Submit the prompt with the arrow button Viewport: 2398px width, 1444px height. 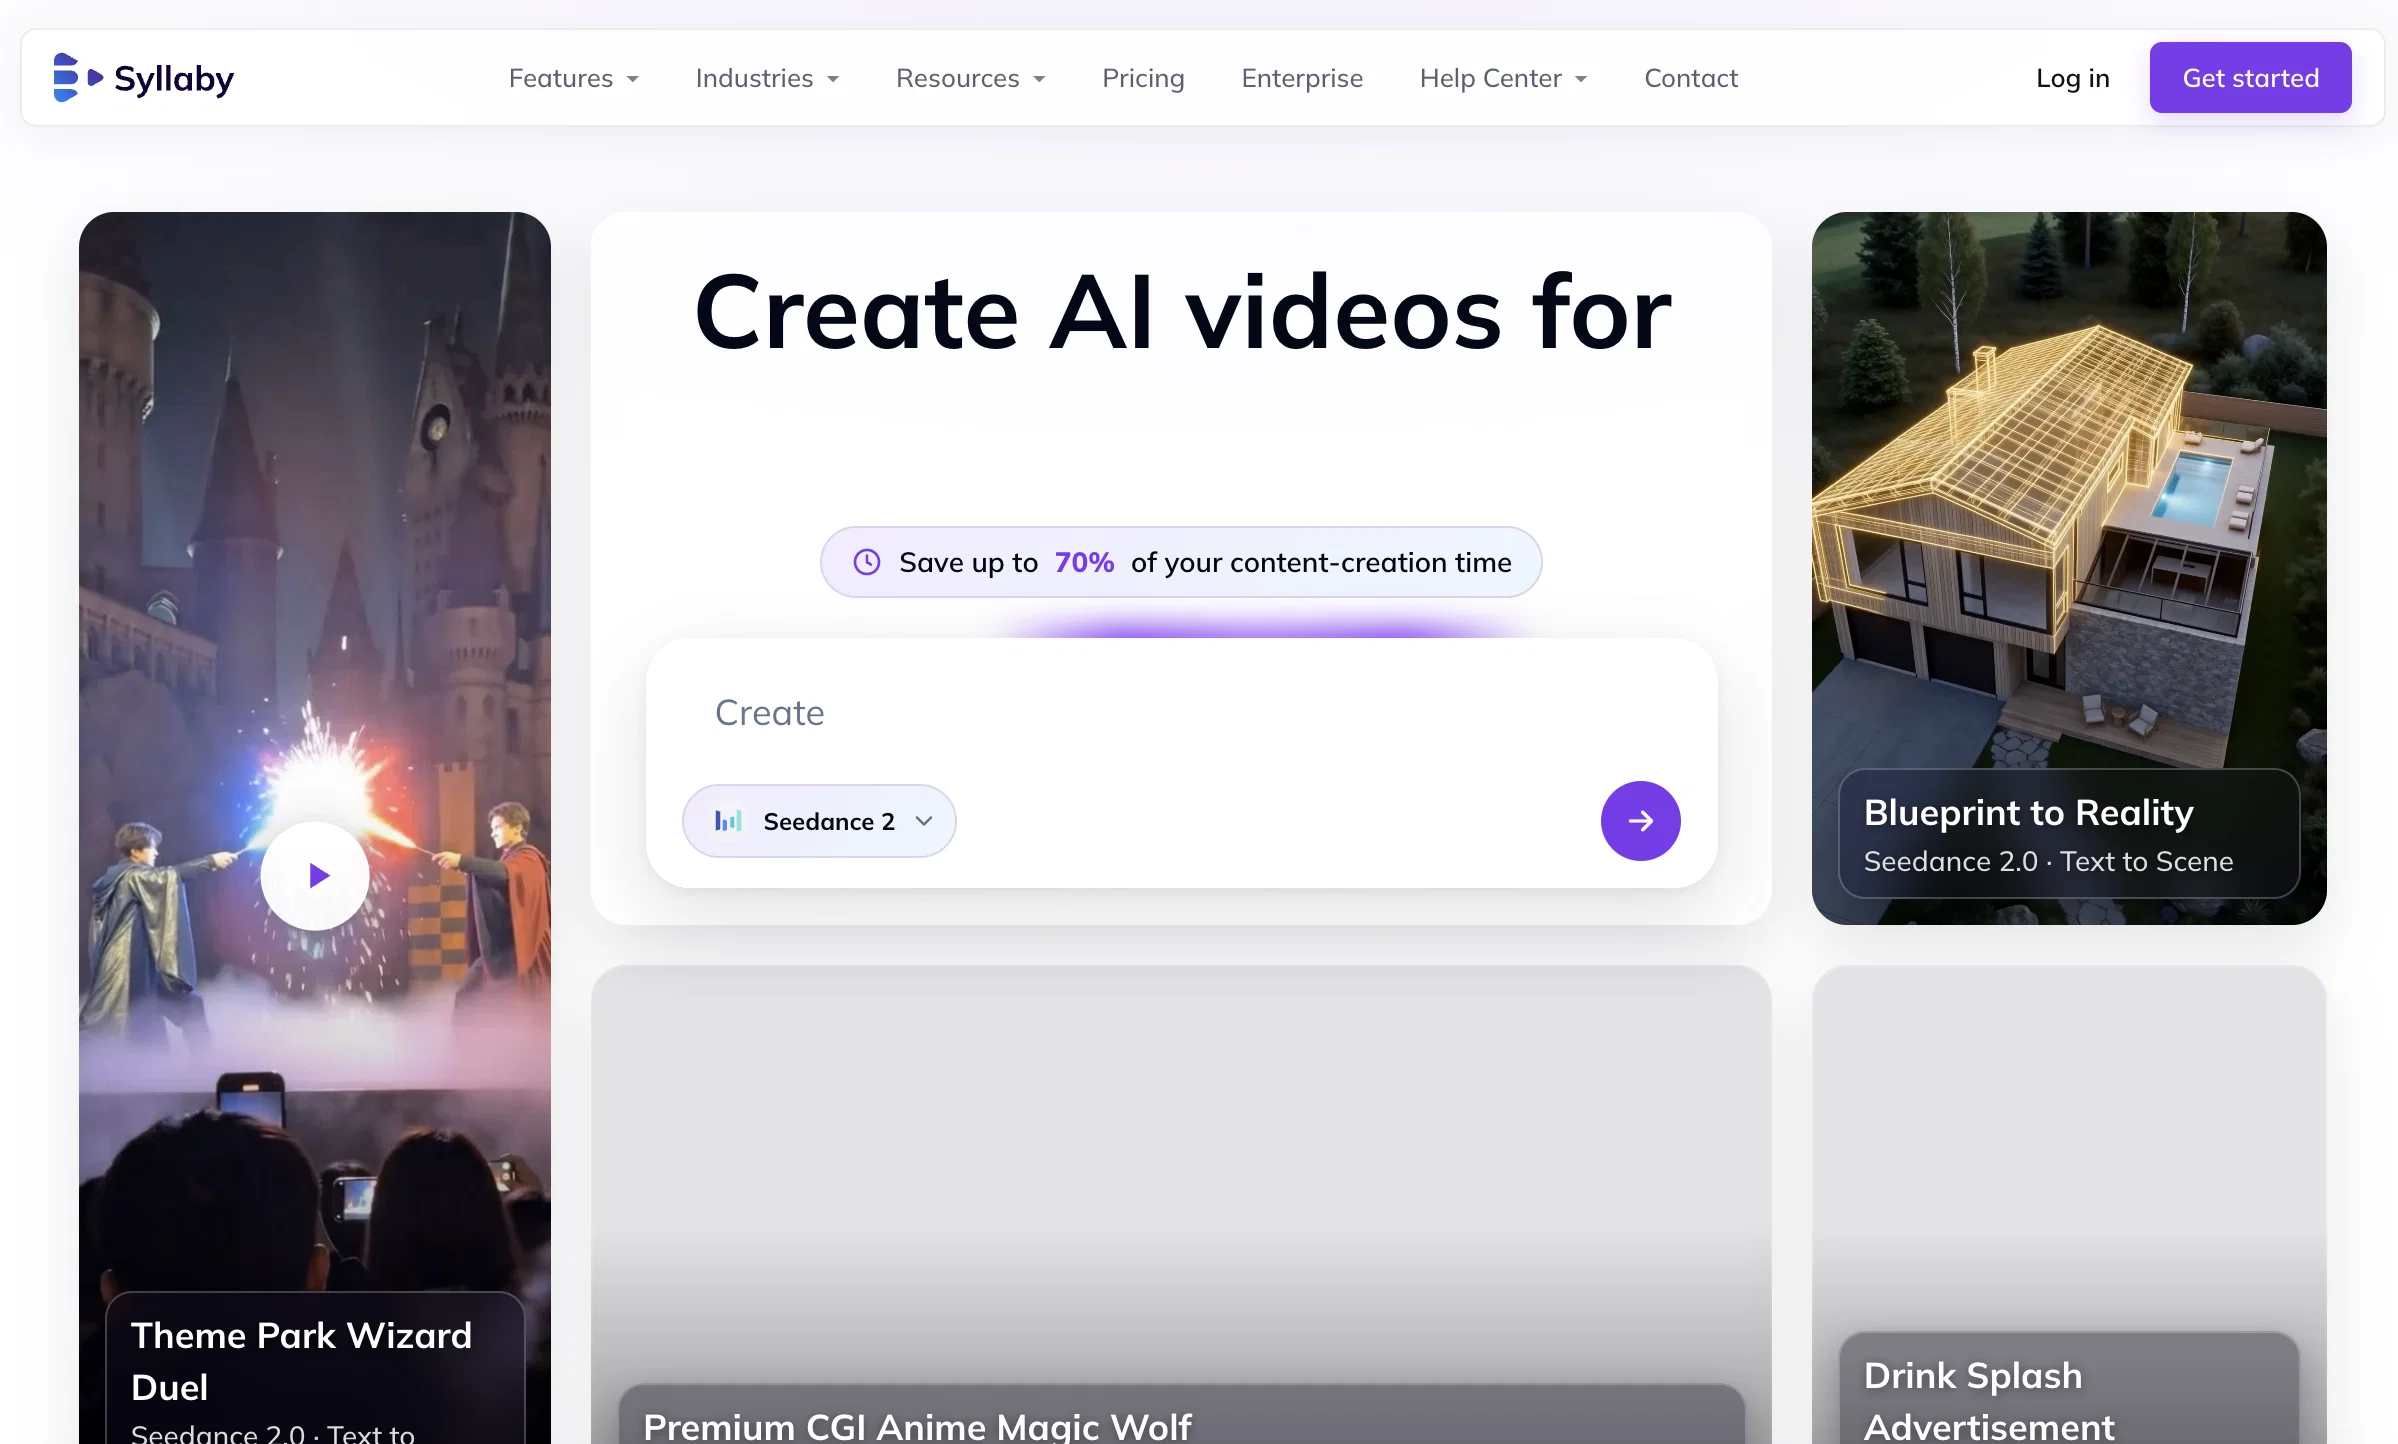(1640, 821)
